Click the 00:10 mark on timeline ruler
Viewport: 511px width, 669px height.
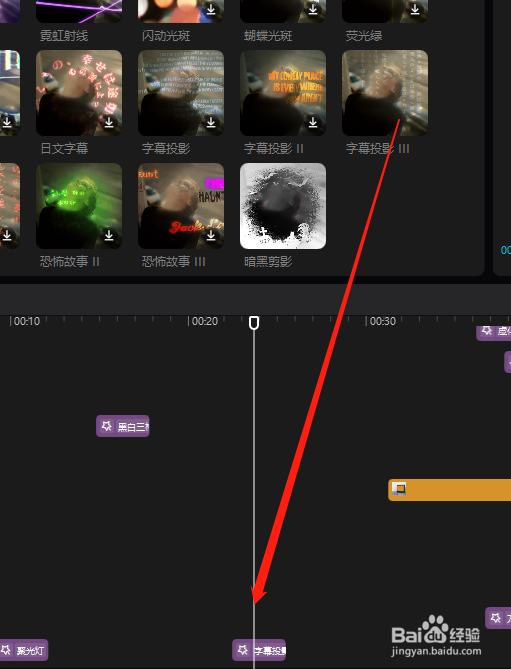tap(26, 321)
